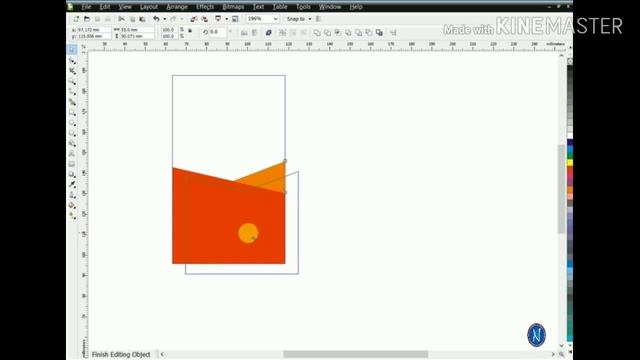The width and height of the screenshot is (640, 360).
Task: Click the Export icon in toolbar
Action: [x=204, y=19]
